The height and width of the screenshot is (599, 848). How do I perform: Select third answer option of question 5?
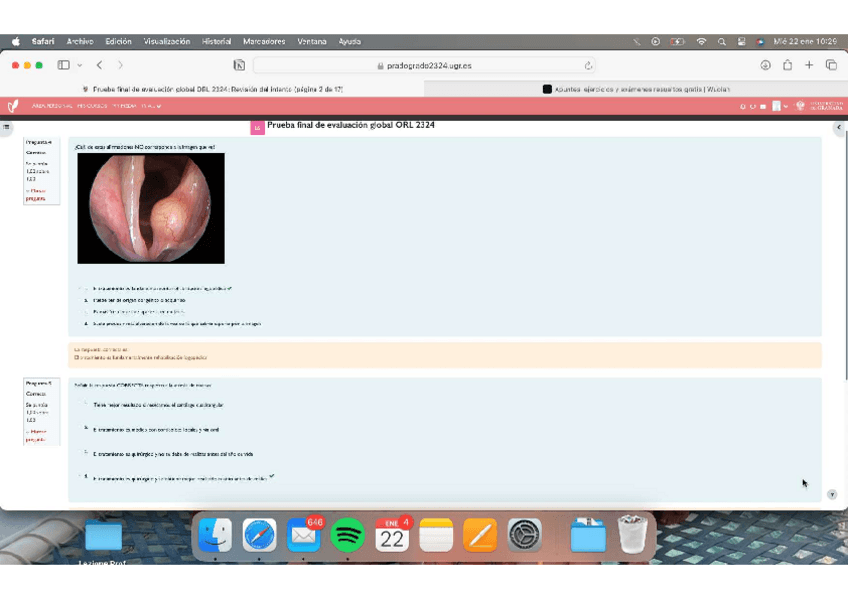tap(86, 453)
